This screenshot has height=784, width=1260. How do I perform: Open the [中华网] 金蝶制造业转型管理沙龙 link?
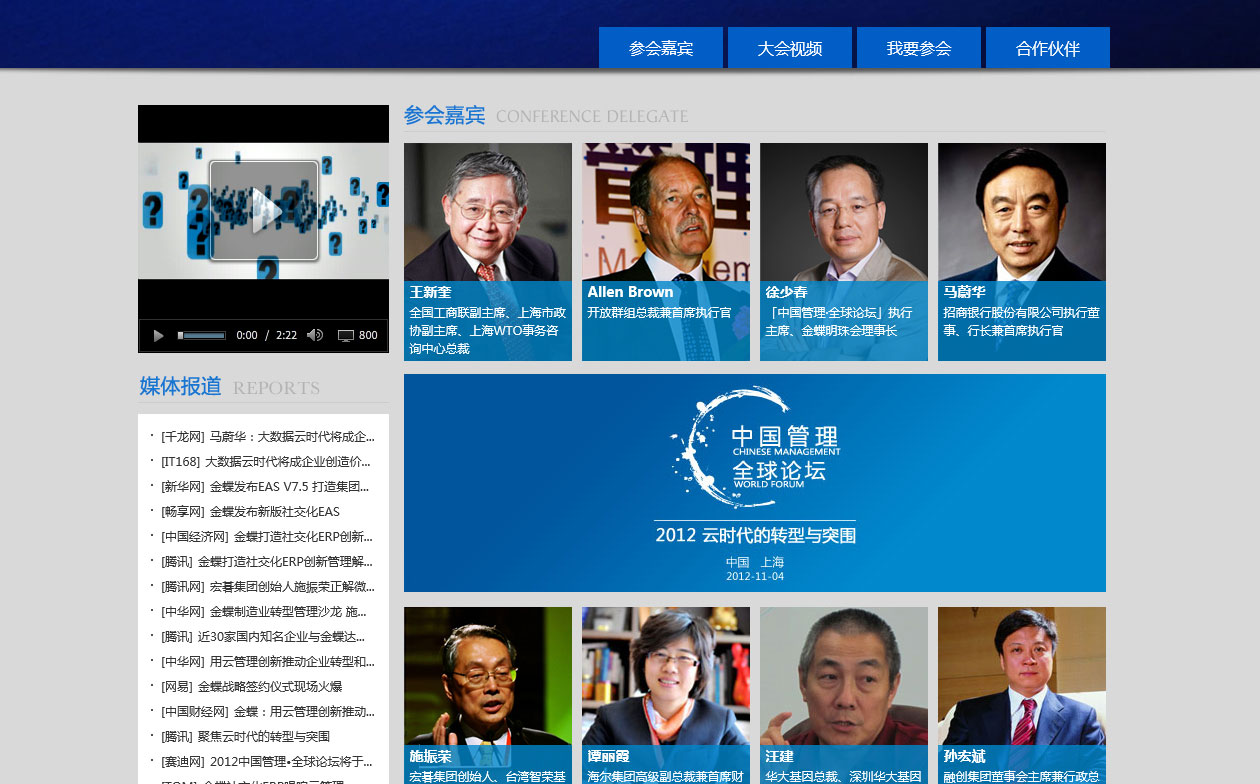pyautogui.click(x=264, y=612)
